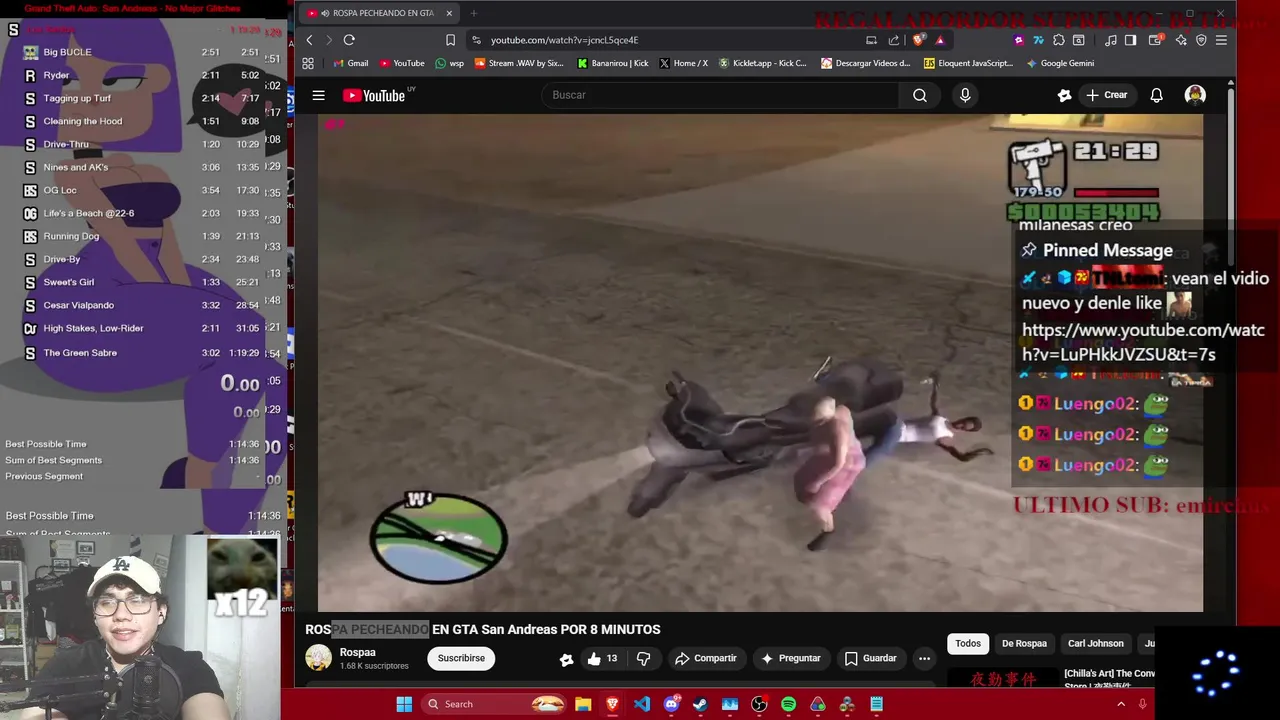
Task: Like the video with thumbs up
Action: 602,658
